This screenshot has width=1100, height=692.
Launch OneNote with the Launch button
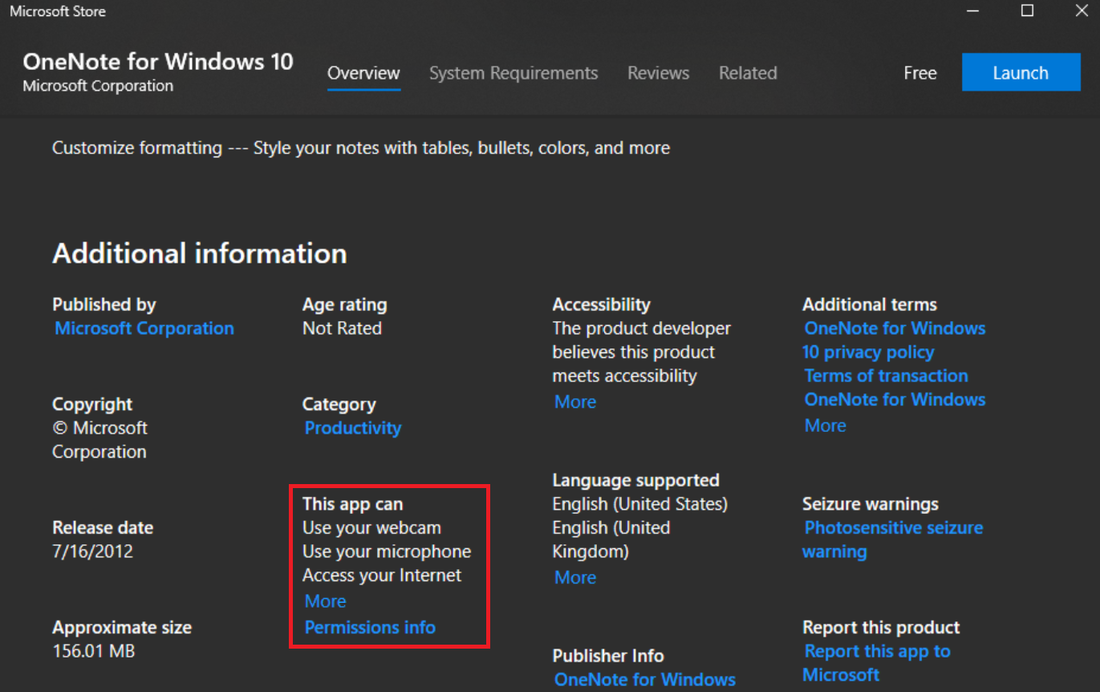click(1021, 72)
